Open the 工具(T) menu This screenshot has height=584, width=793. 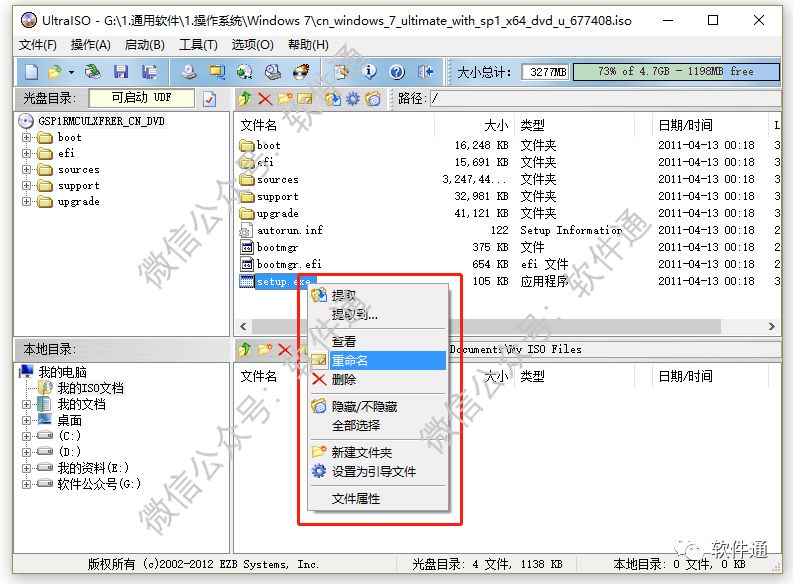click(198, 45)
